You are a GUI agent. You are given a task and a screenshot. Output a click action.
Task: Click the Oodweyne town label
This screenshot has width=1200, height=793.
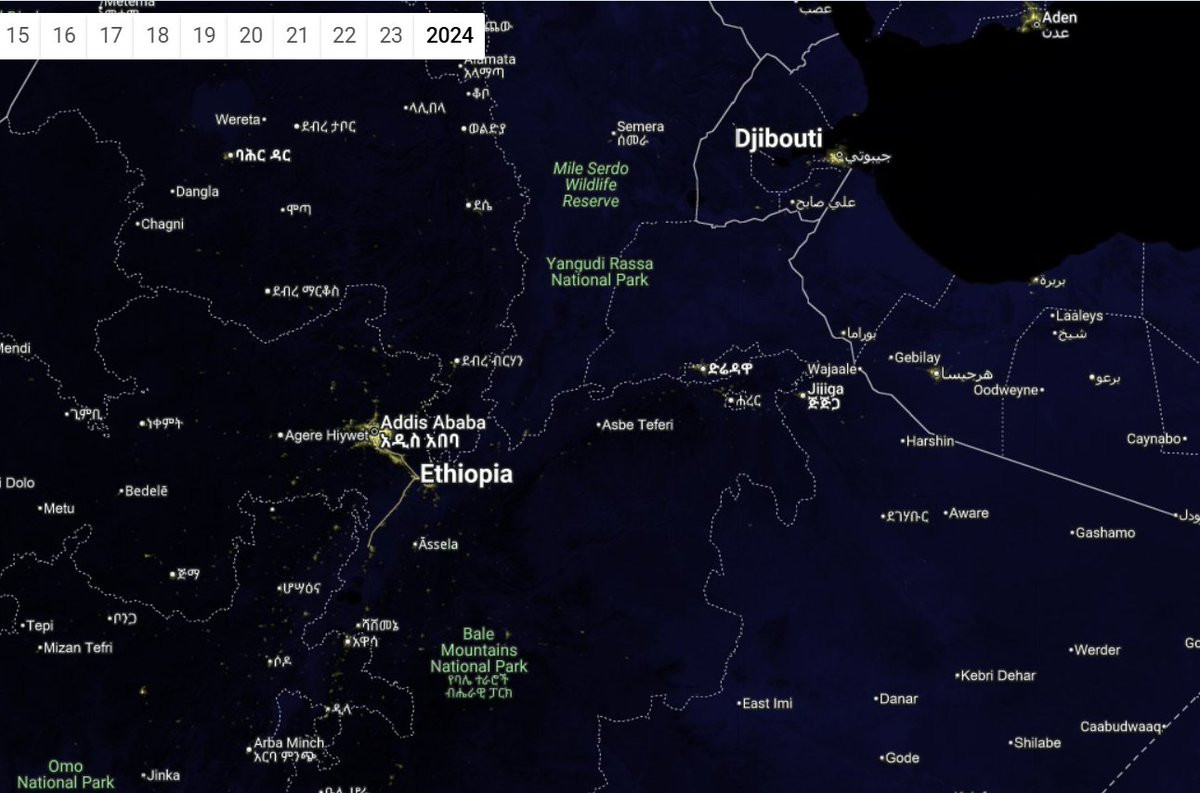click(x=1006, y=390)
